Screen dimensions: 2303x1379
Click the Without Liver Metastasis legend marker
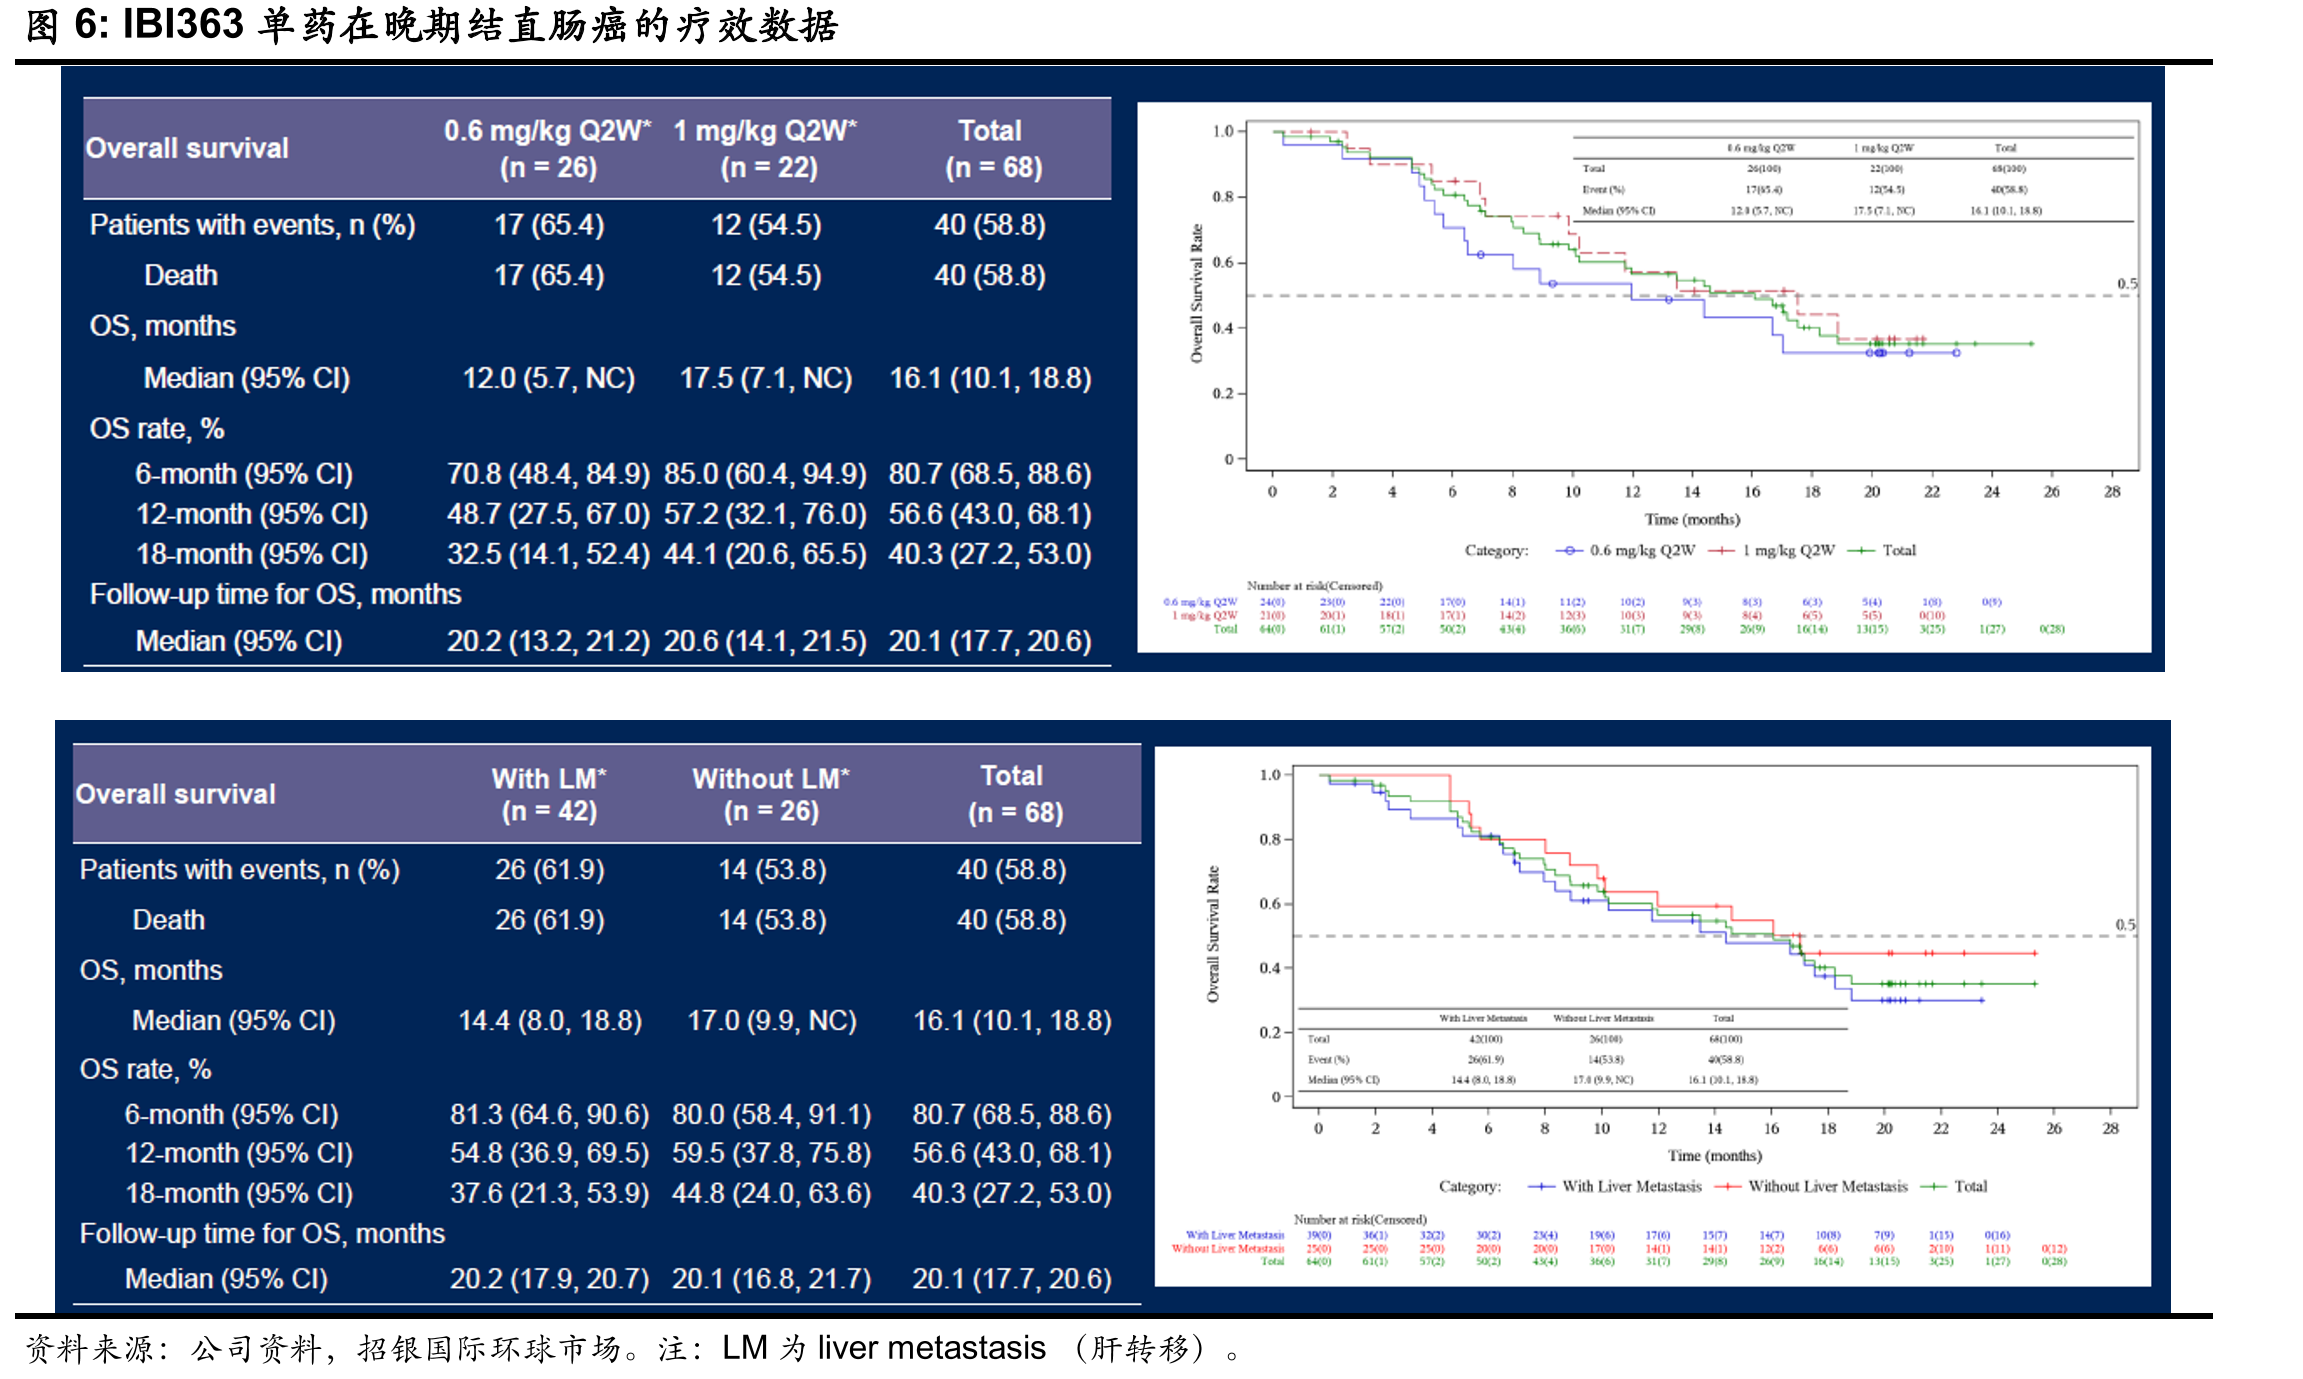[1727, 1186]
